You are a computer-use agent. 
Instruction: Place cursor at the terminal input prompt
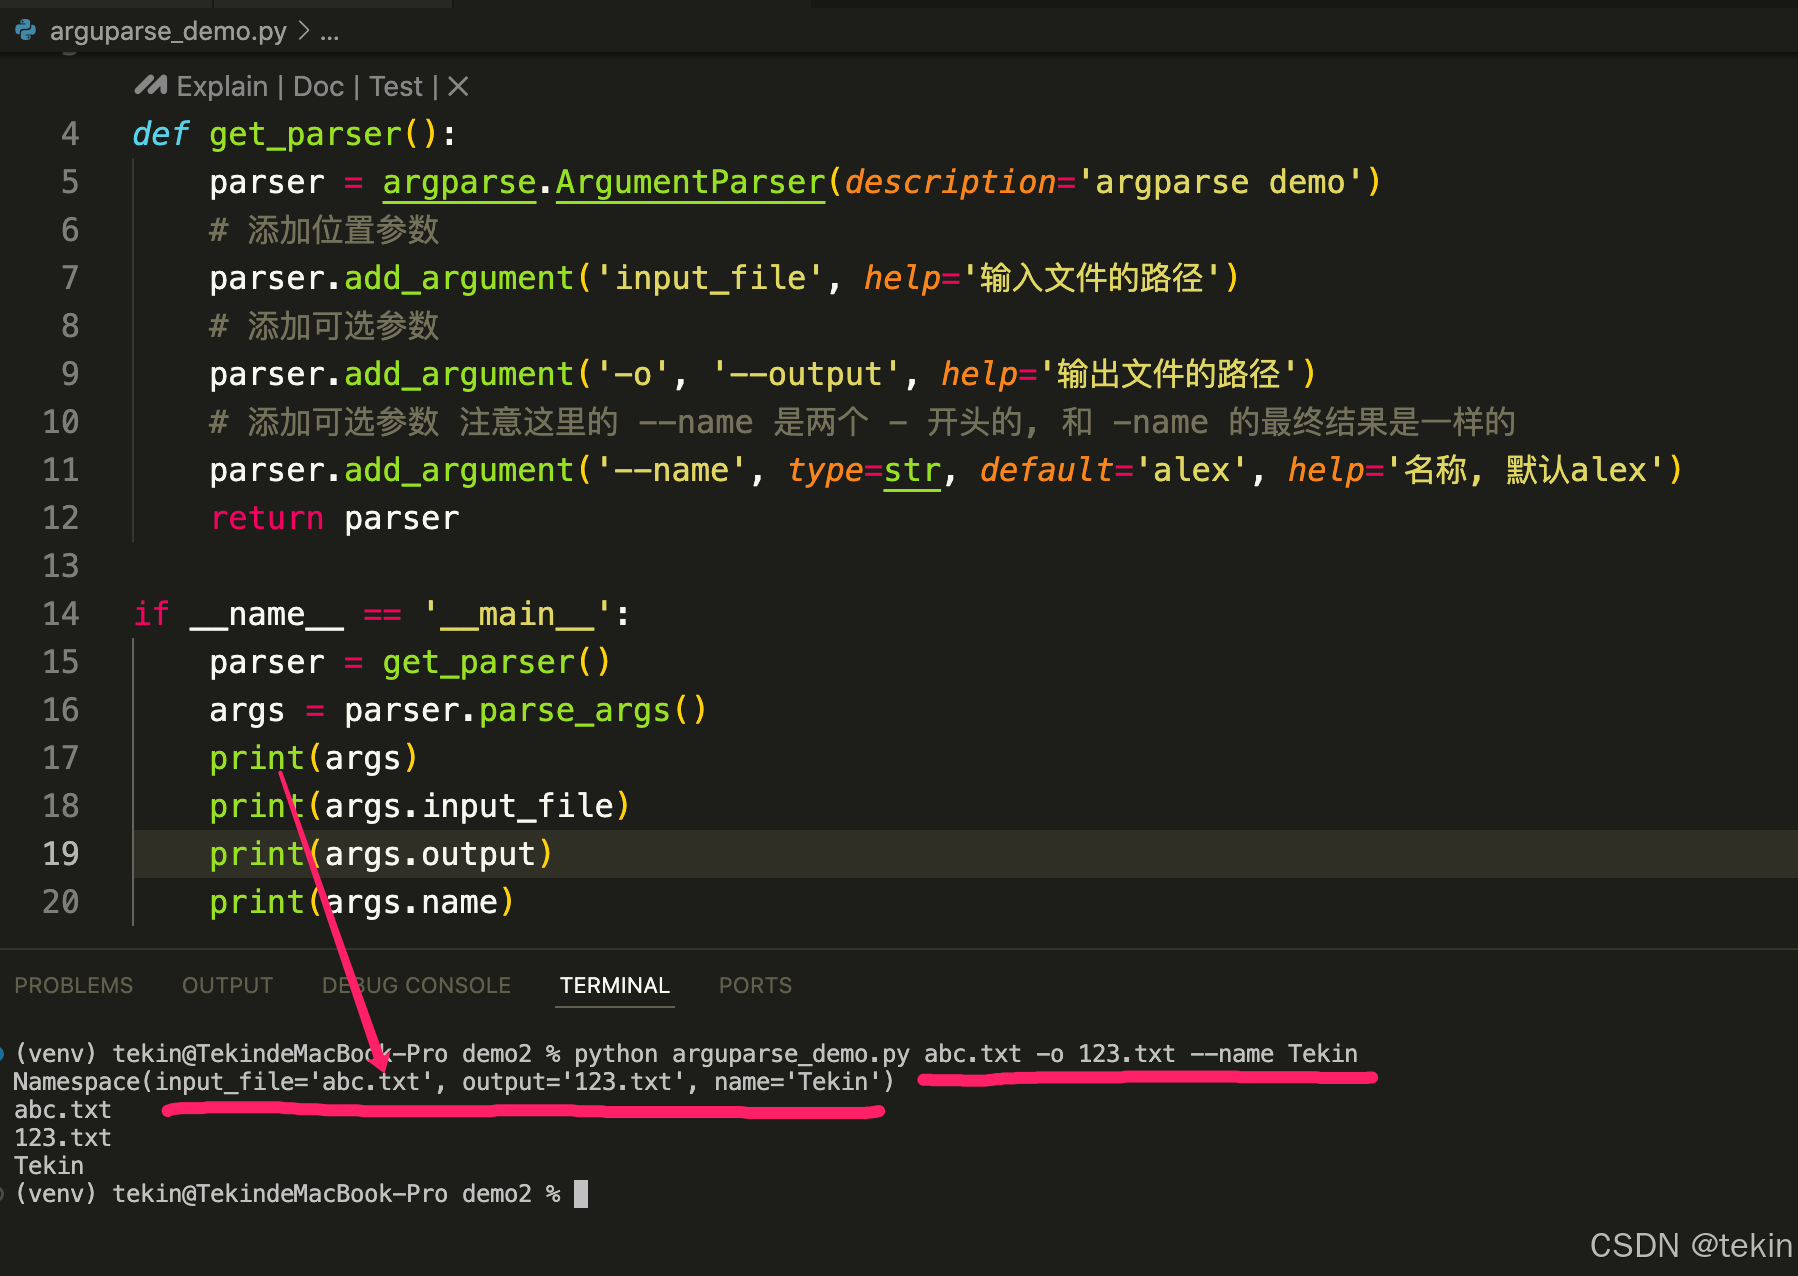578,1192
